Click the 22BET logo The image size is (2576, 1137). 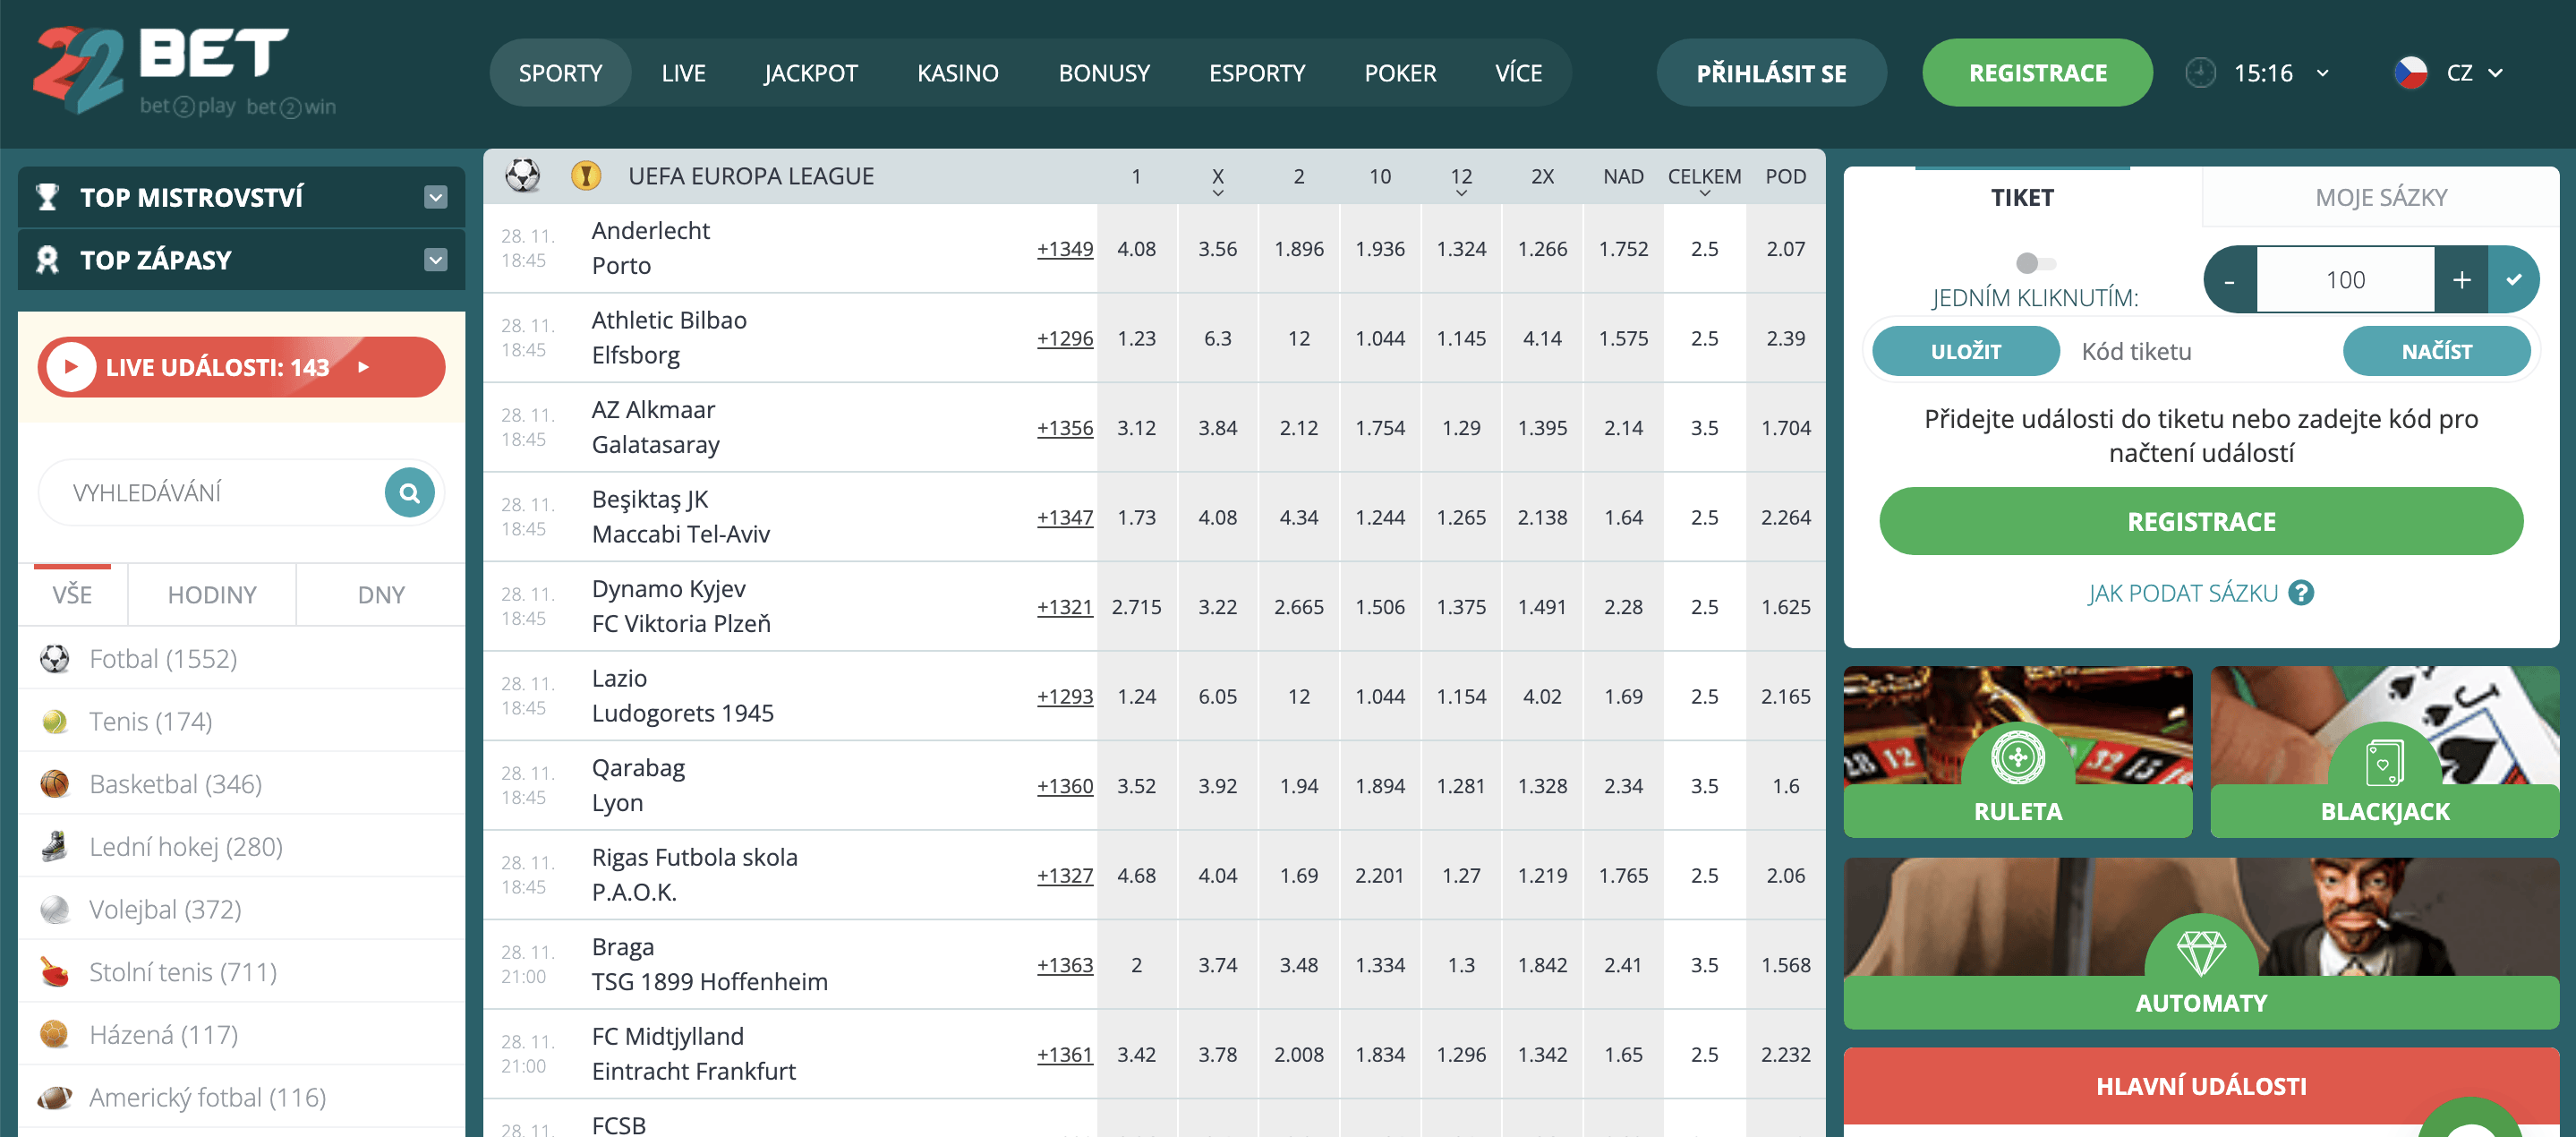pos(184,72)
